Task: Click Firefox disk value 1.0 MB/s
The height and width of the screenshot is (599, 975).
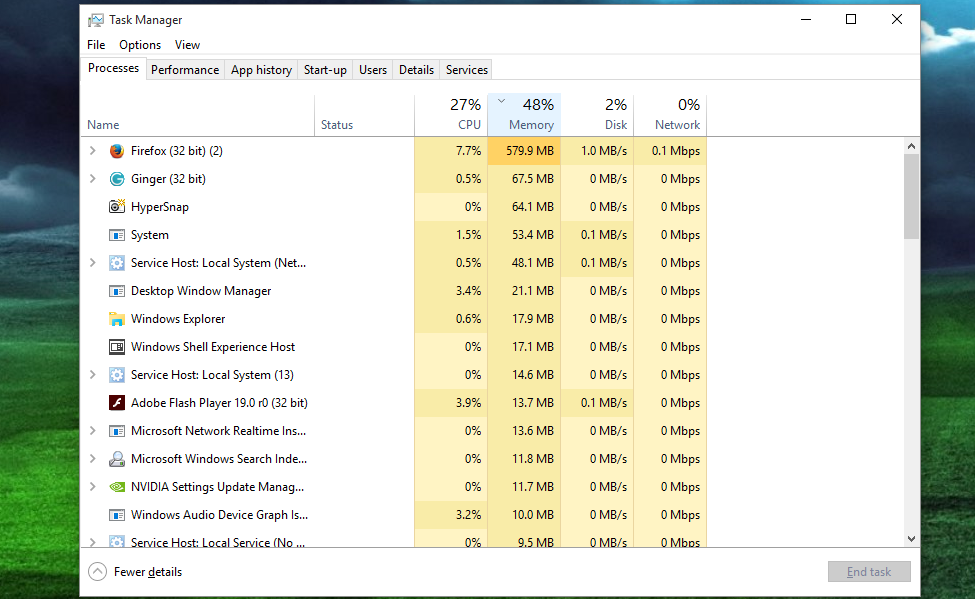Action: (x=604, y=151)
